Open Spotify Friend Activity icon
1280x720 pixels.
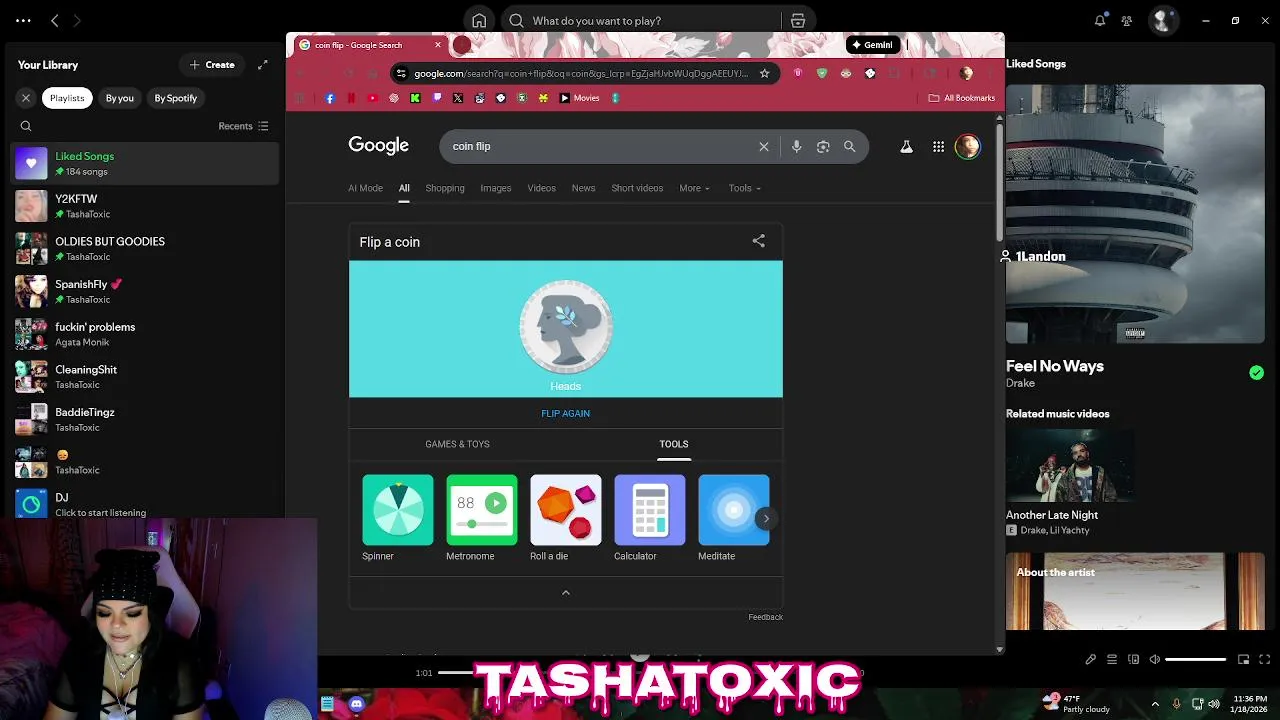tap(1127, 20)
